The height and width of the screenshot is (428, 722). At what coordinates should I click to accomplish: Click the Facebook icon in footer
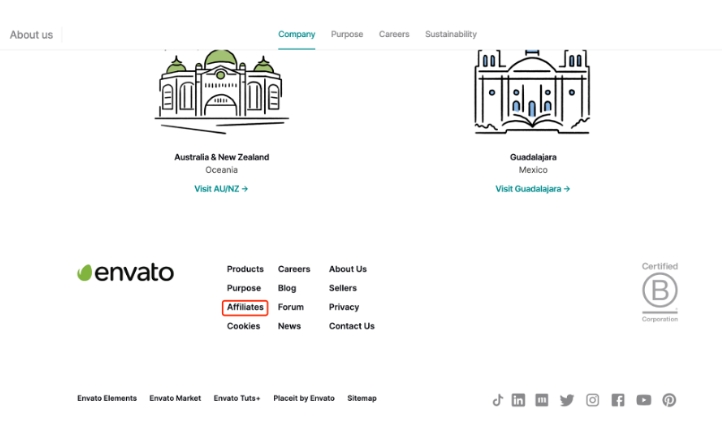pos(618,400)
